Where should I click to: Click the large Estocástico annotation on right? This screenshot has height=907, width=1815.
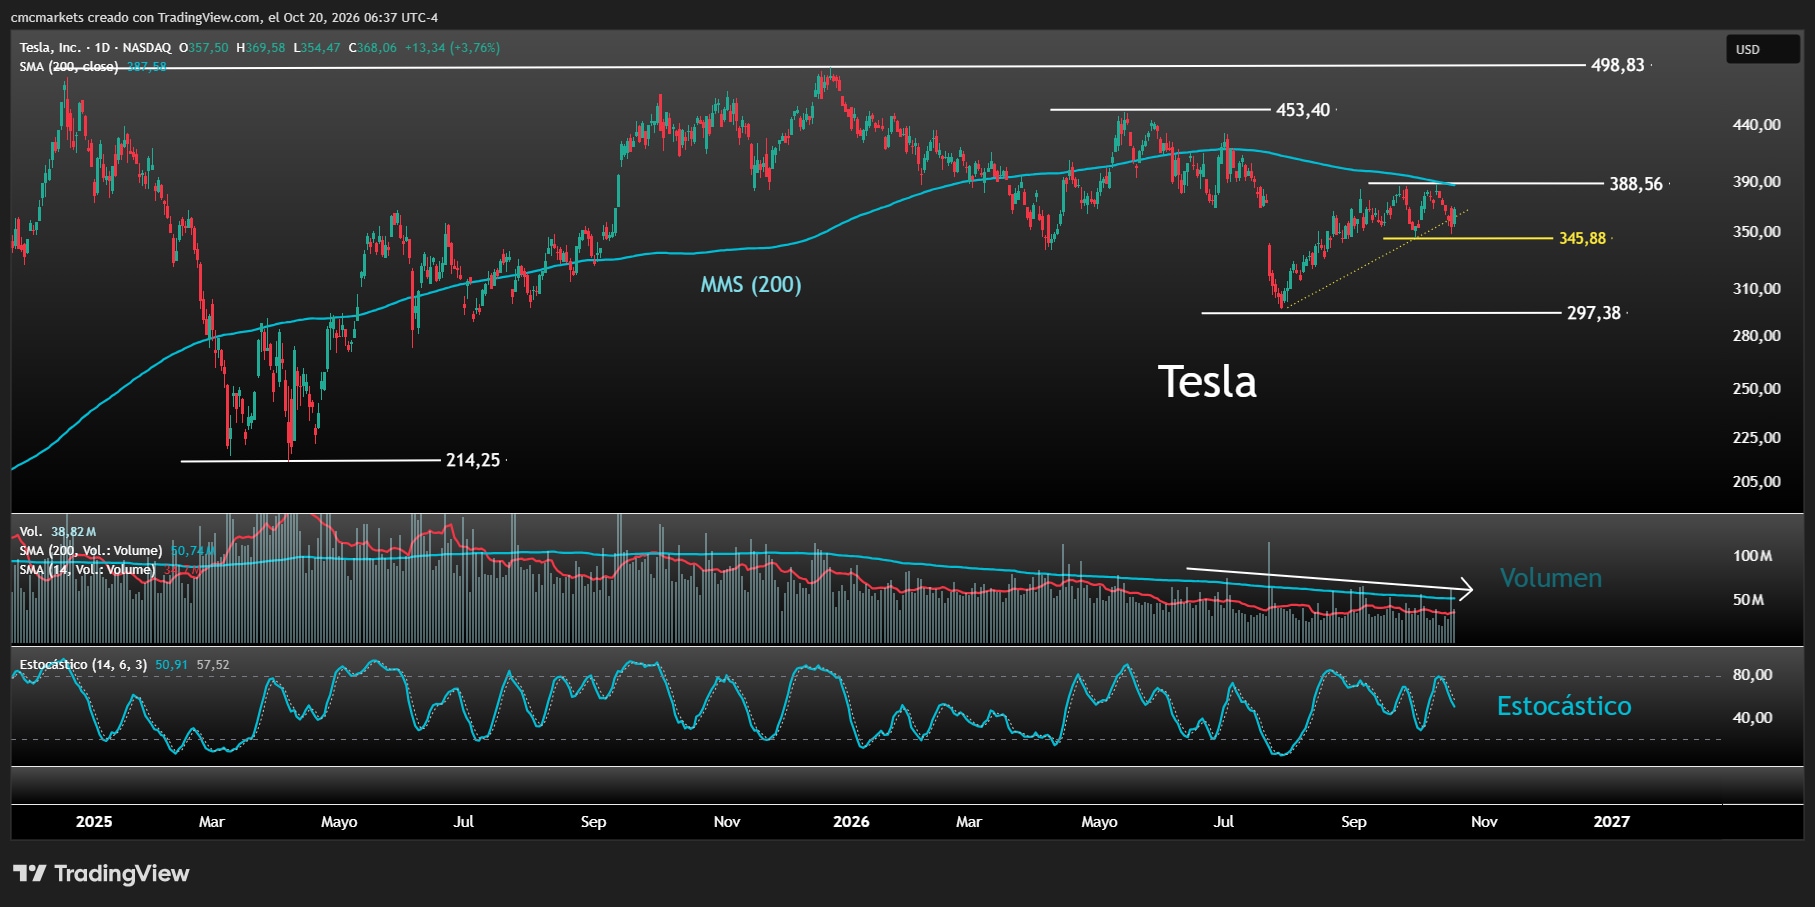(1564, 706)
